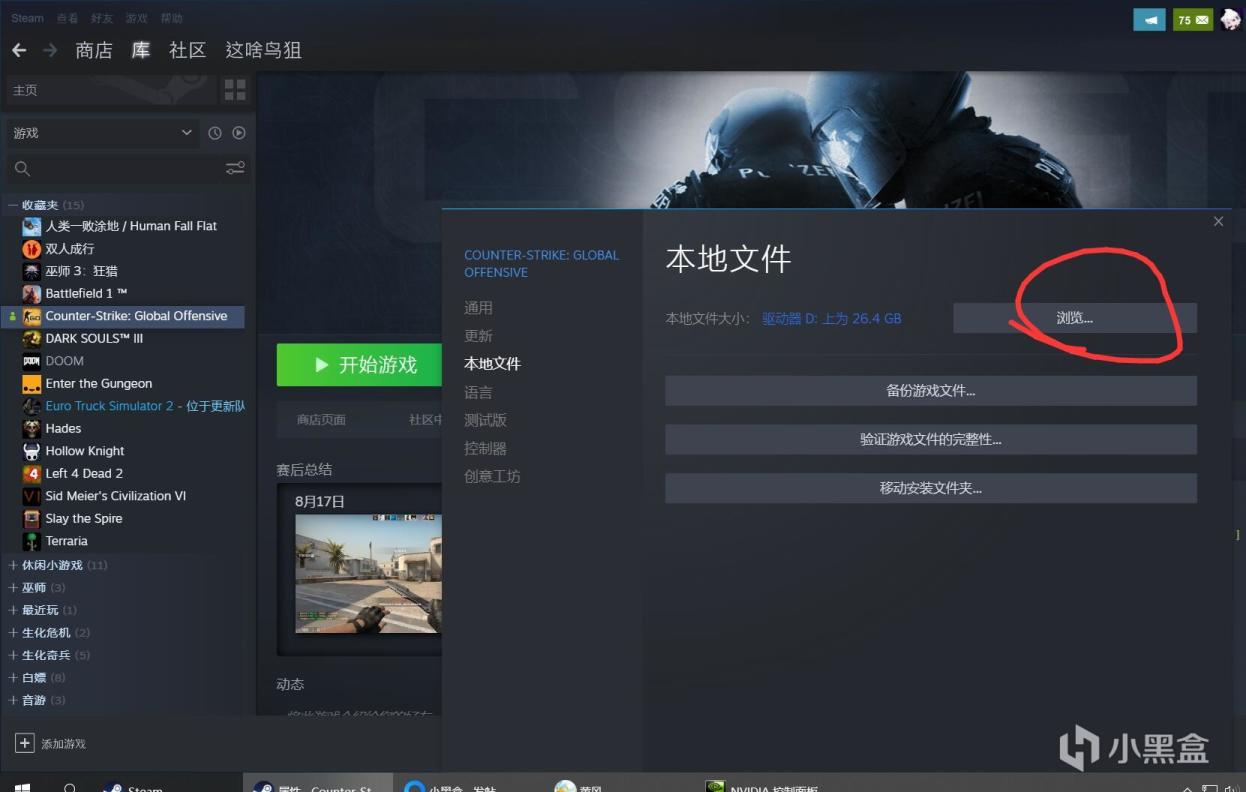Open the user avatar profile menu
The width and height of the screenshot is (1246, 792).
1230,19
